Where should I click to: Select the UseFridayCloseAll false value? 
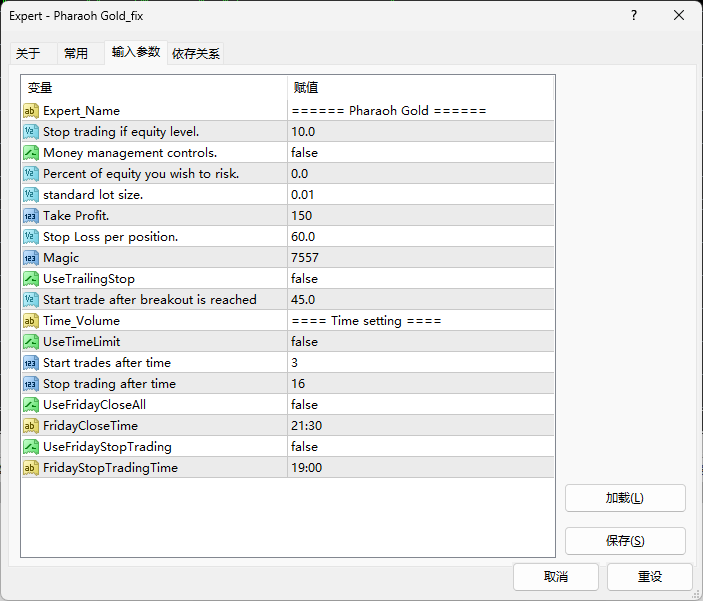click(x=304, y=405)
